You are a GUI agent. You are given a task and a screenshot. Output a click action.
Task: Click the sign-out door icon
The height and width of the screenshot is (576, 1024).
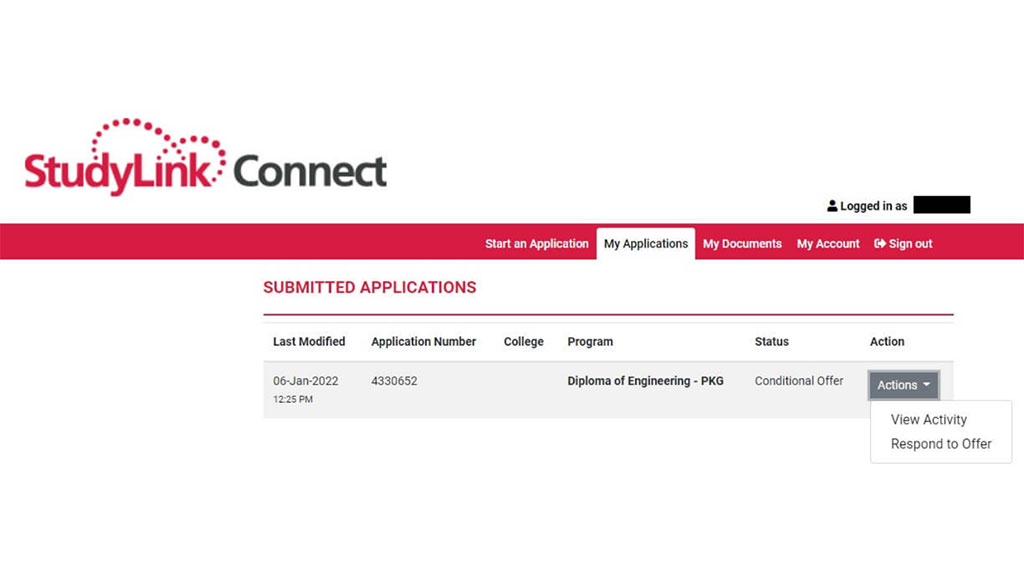[878, 243]
